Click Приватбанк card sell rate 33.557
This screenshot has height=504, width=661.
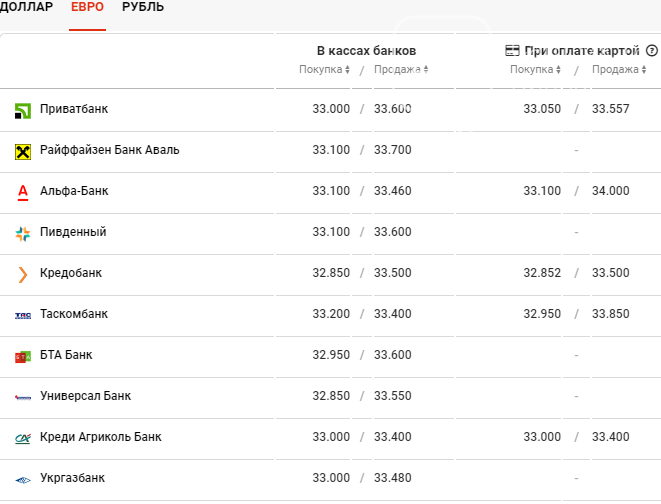[x=610, y=109]
